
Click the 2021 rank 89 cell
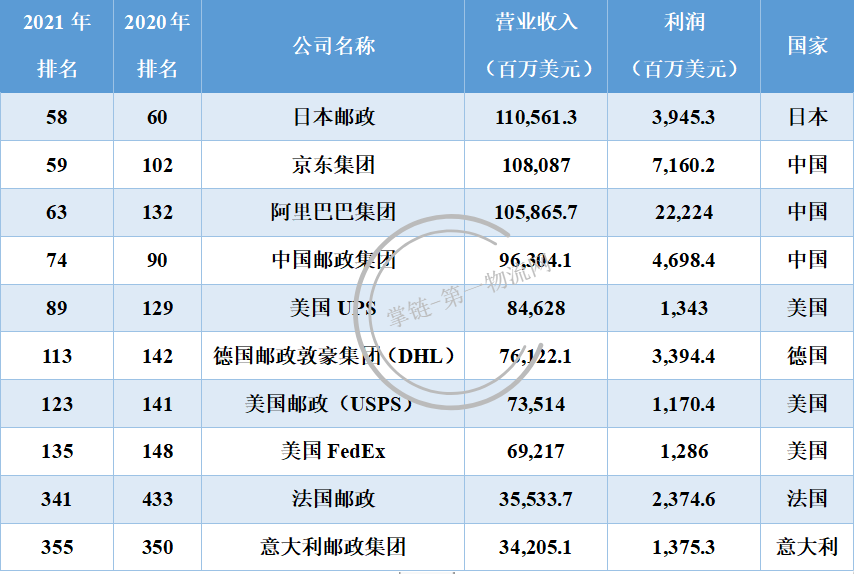pos(57,308)
